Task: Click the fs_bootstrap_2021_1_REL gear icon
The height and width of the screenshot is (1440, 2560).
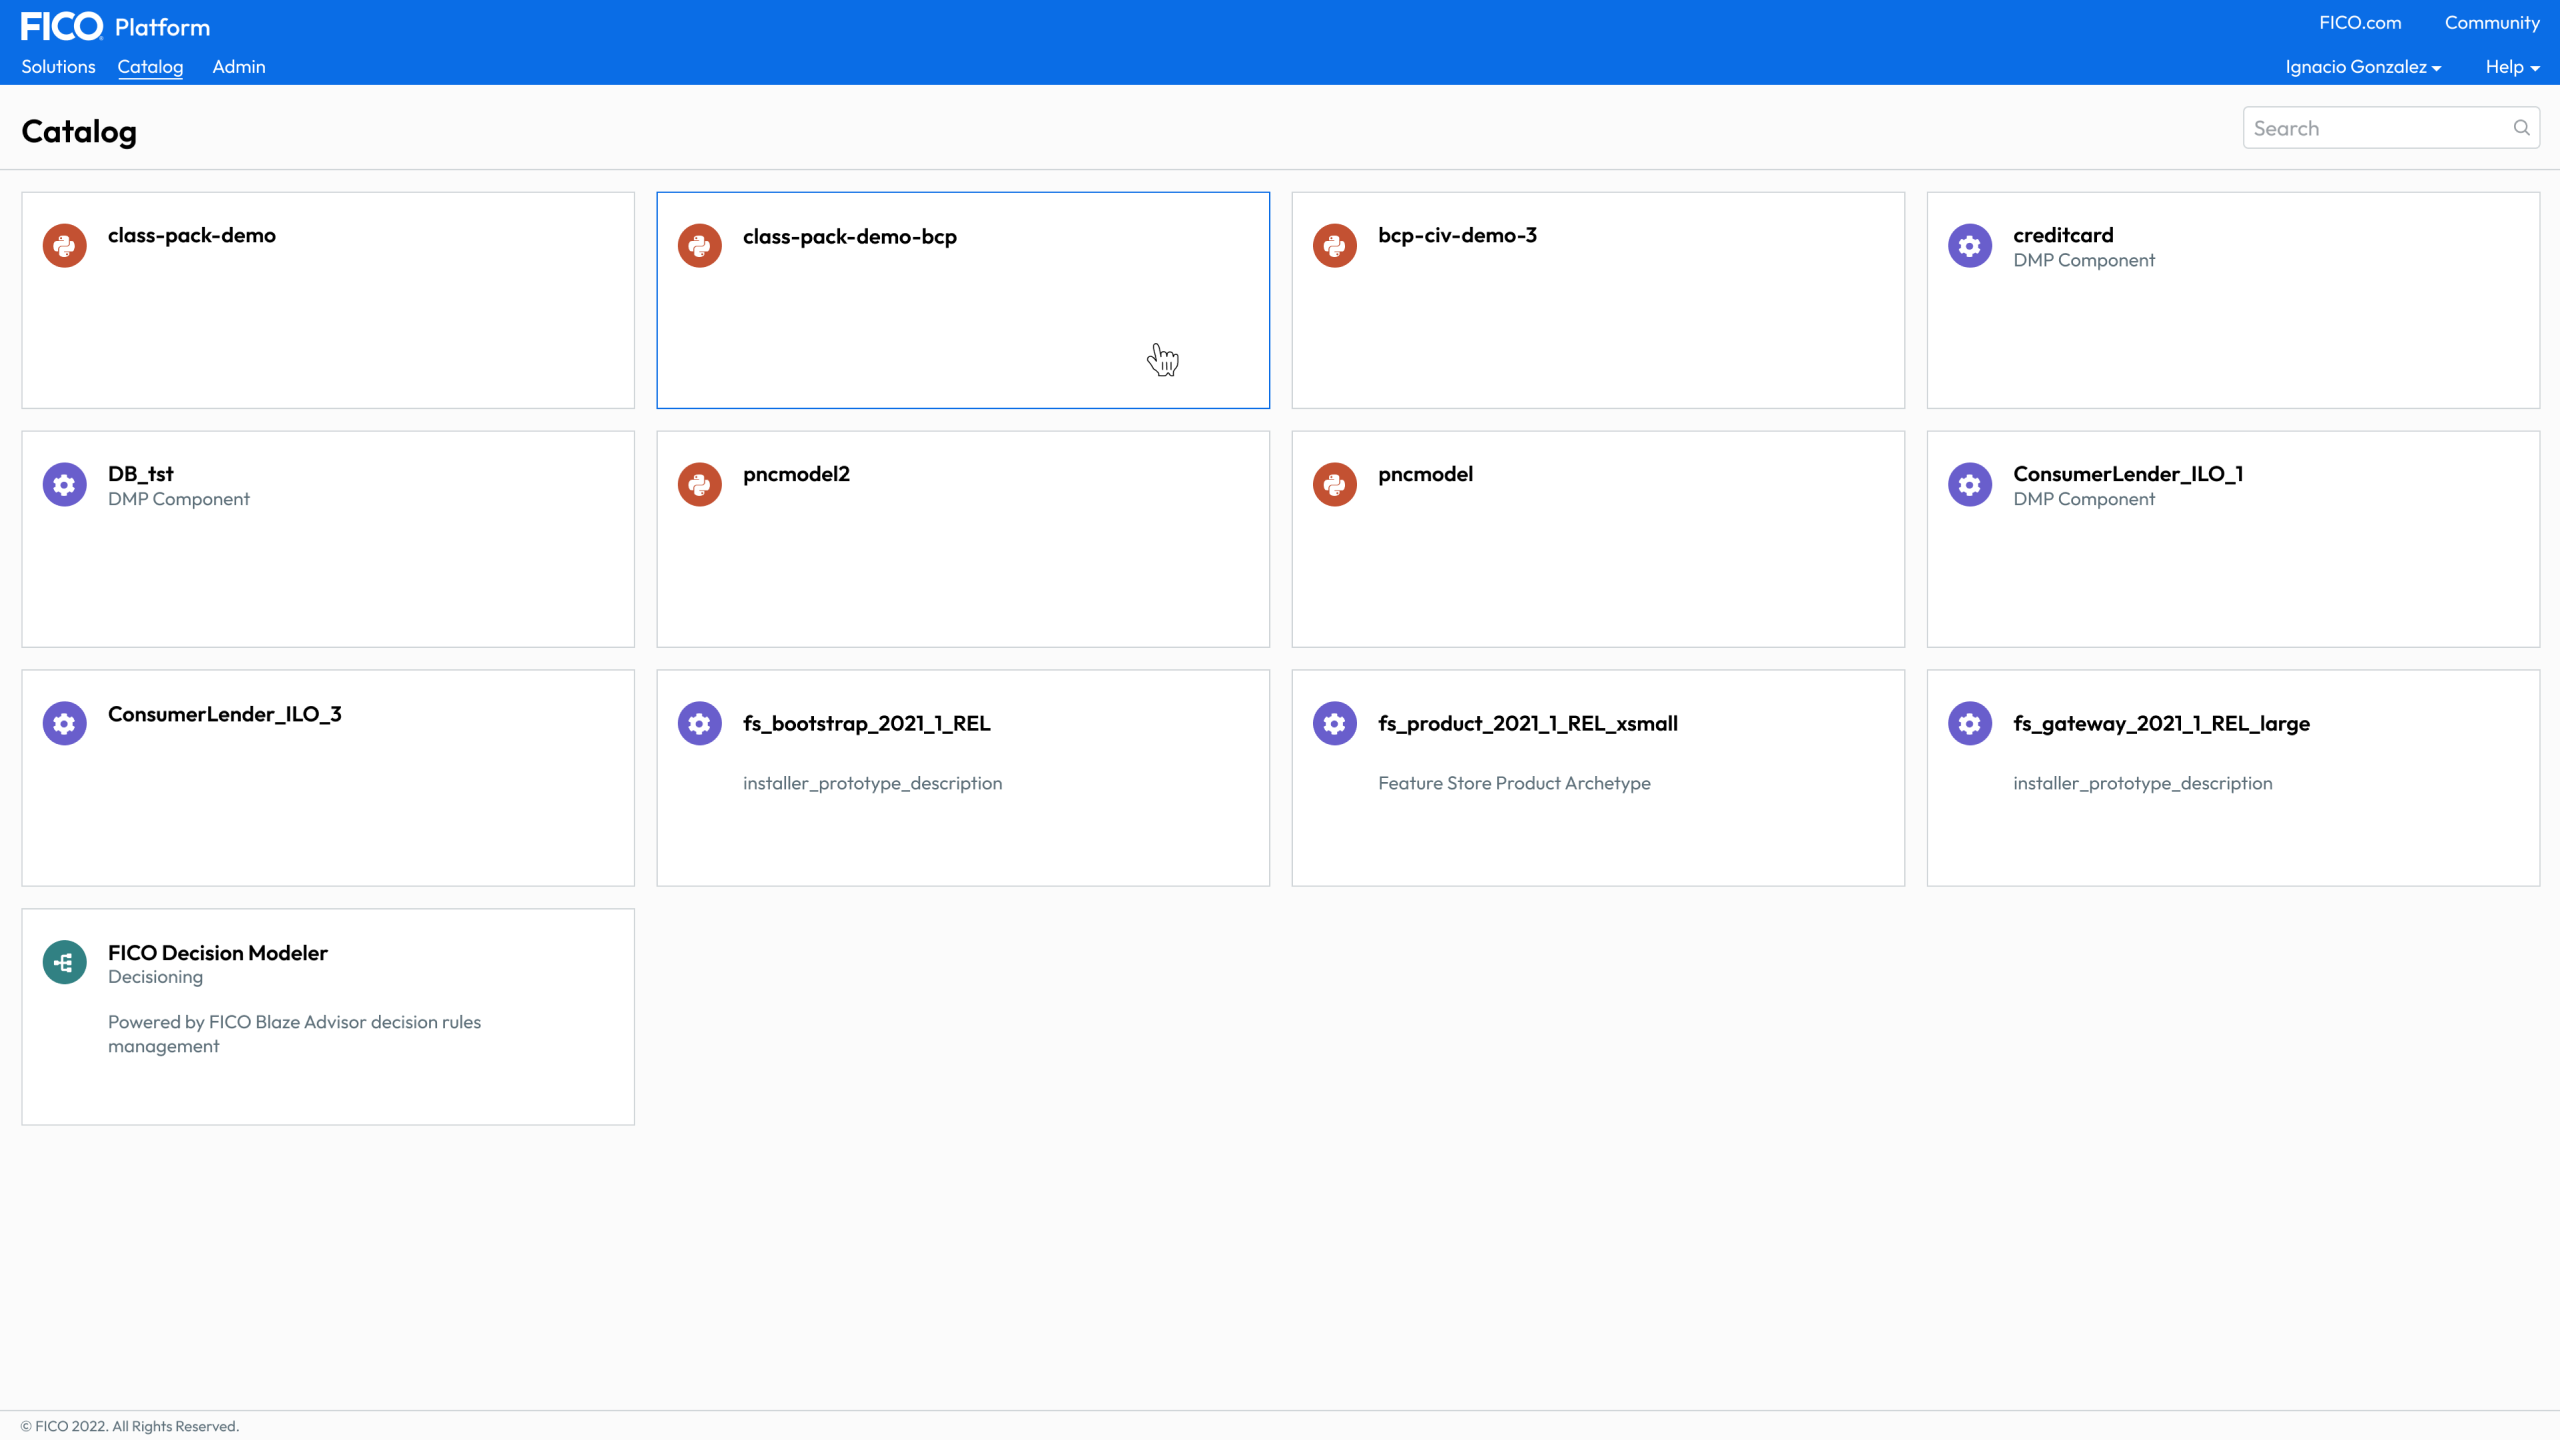Action: pos(699,723)
